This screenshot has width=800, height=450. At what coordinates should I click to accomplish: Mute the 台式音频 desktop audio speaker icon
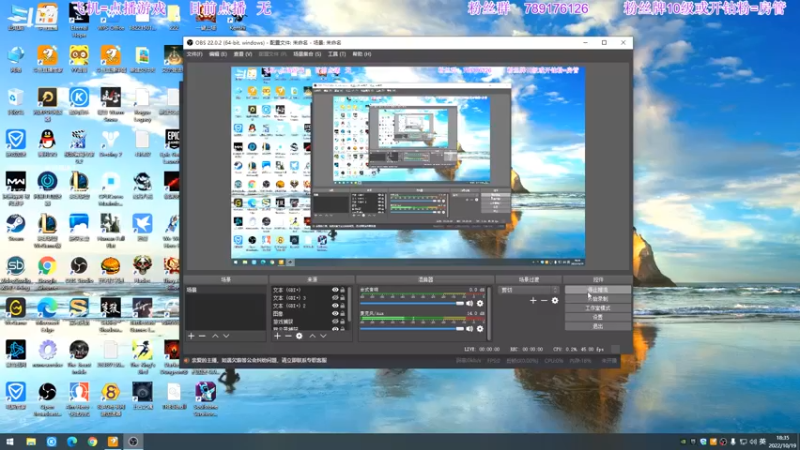(469, 304)
